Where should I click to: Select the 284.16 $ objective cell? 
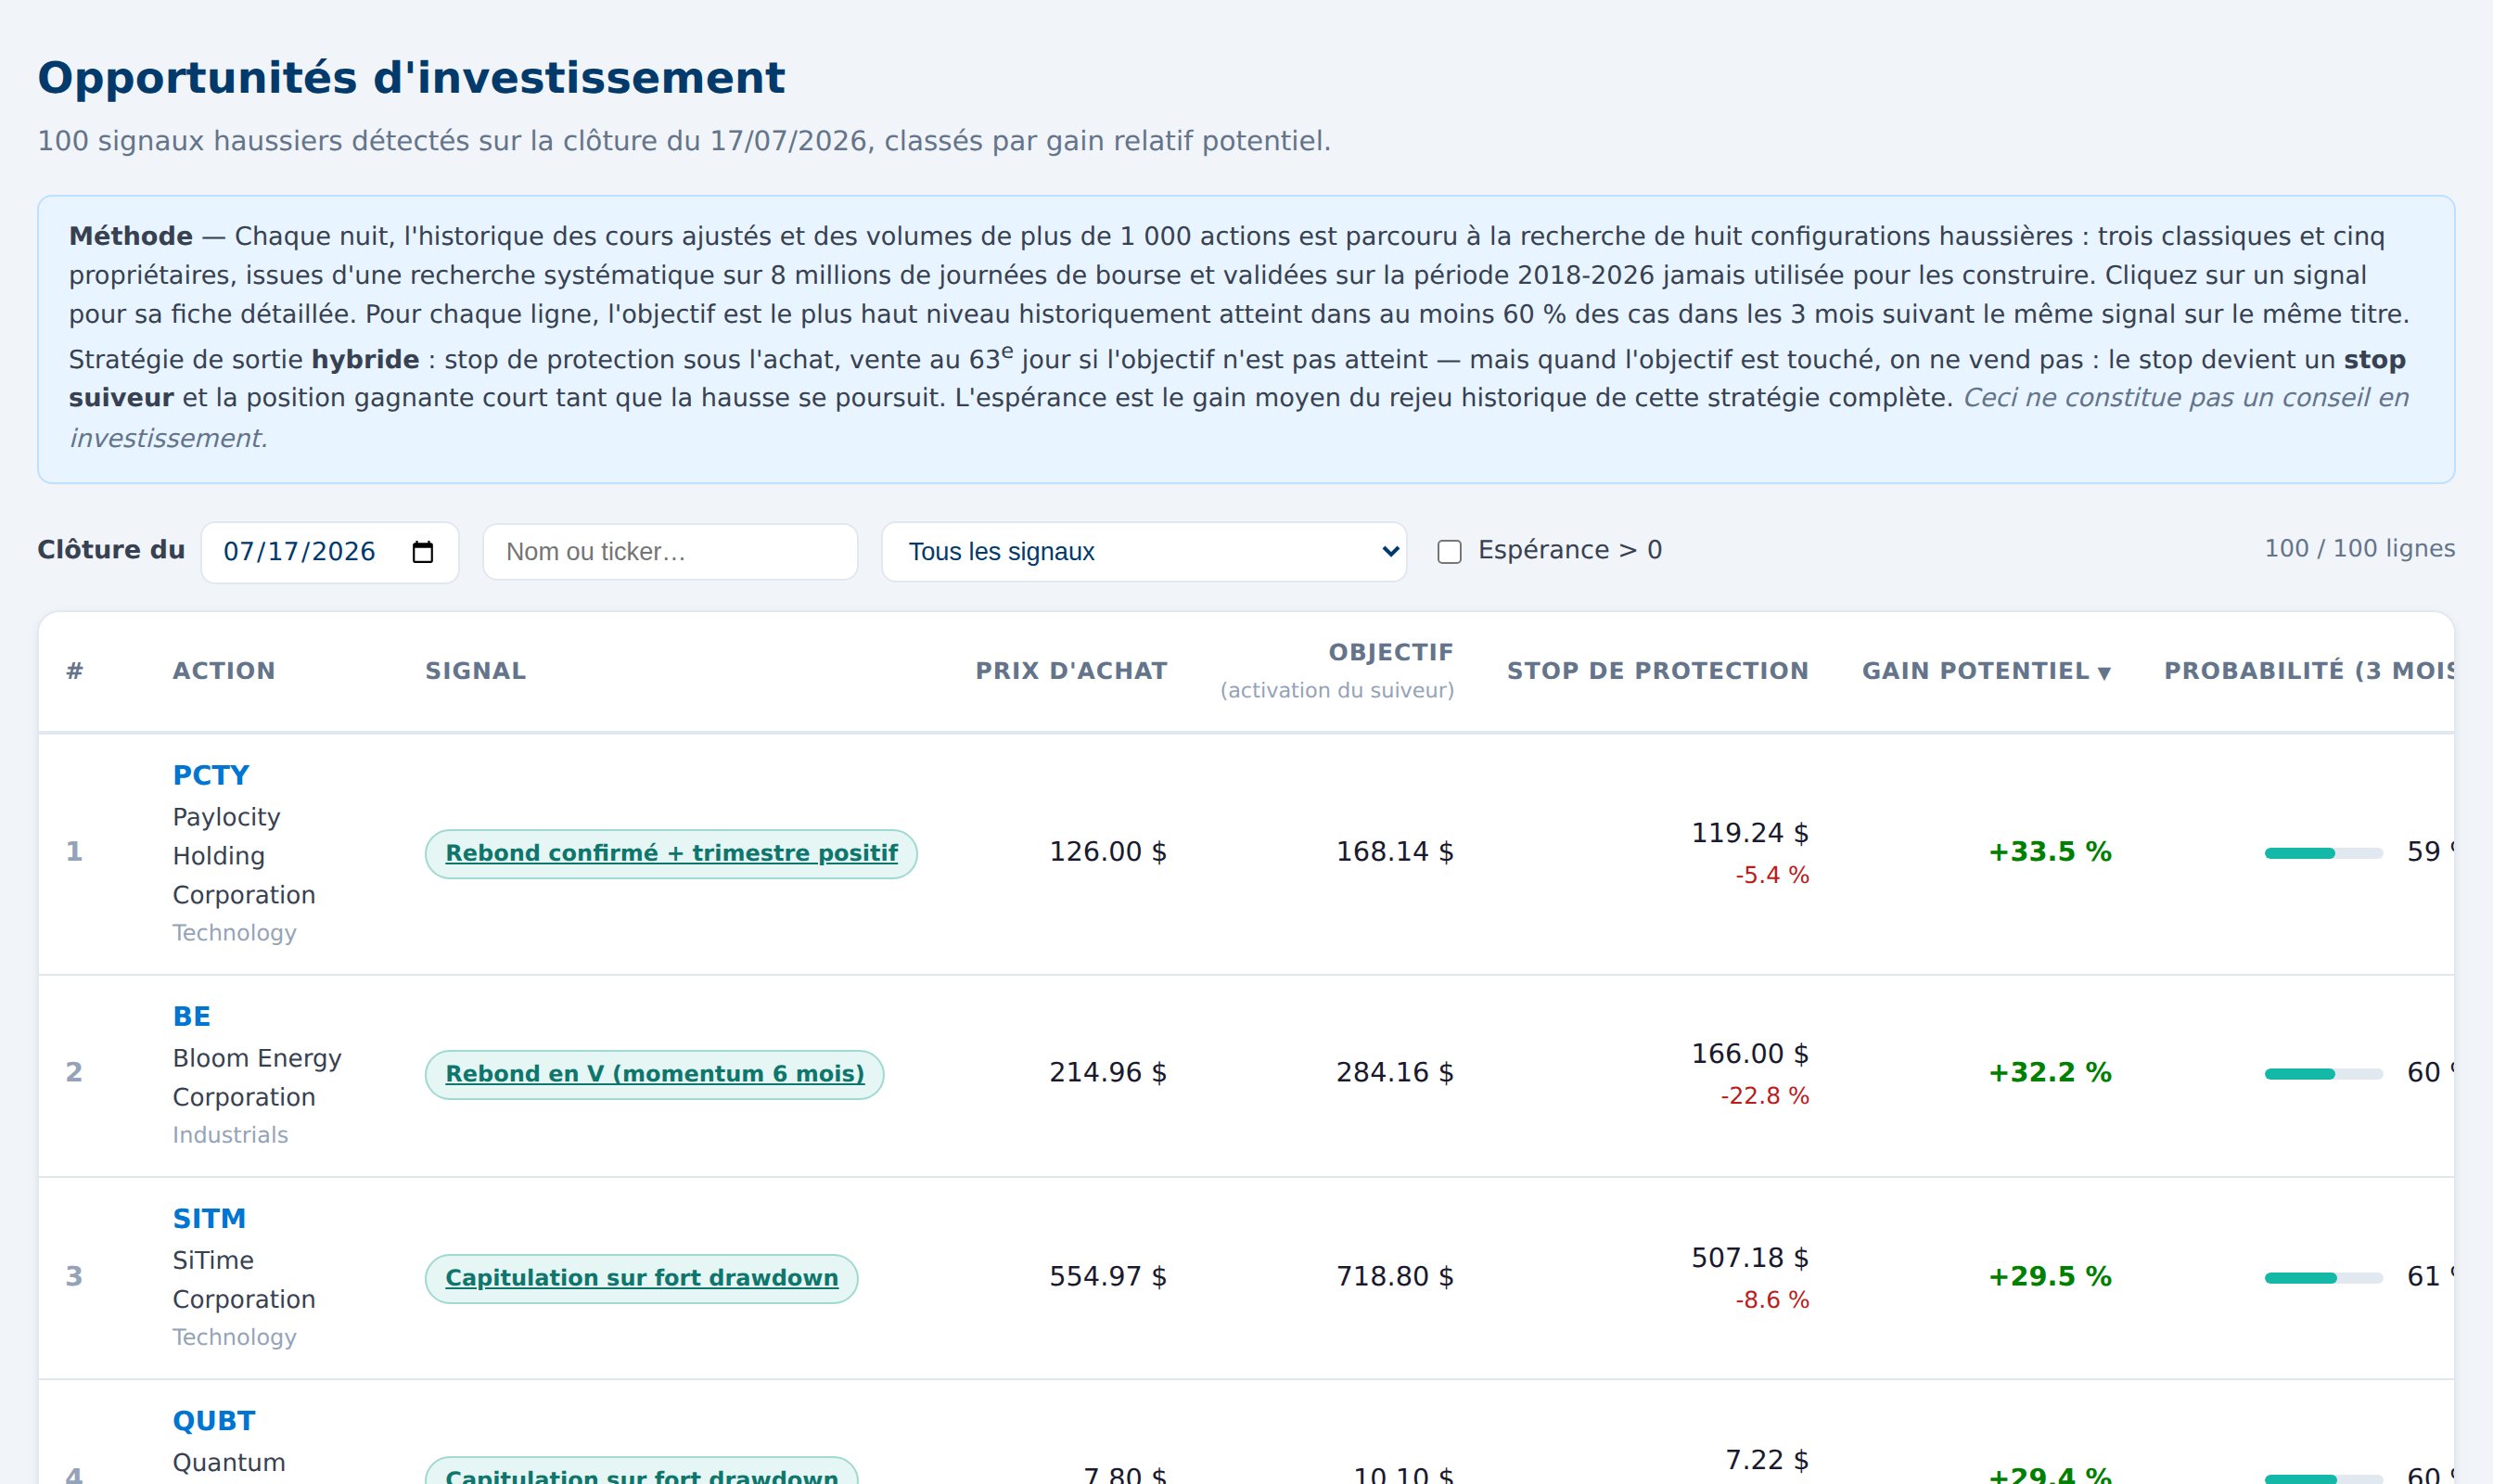pos(1395,1072)
